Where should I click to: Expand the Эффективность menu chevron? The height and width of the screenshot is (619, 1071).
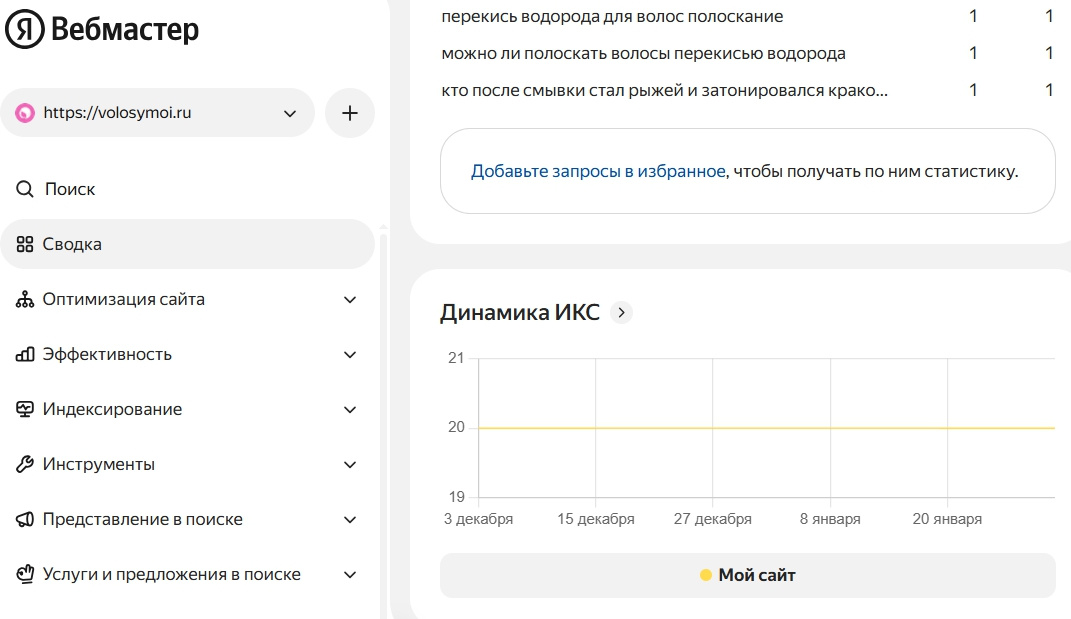(350, 354)
